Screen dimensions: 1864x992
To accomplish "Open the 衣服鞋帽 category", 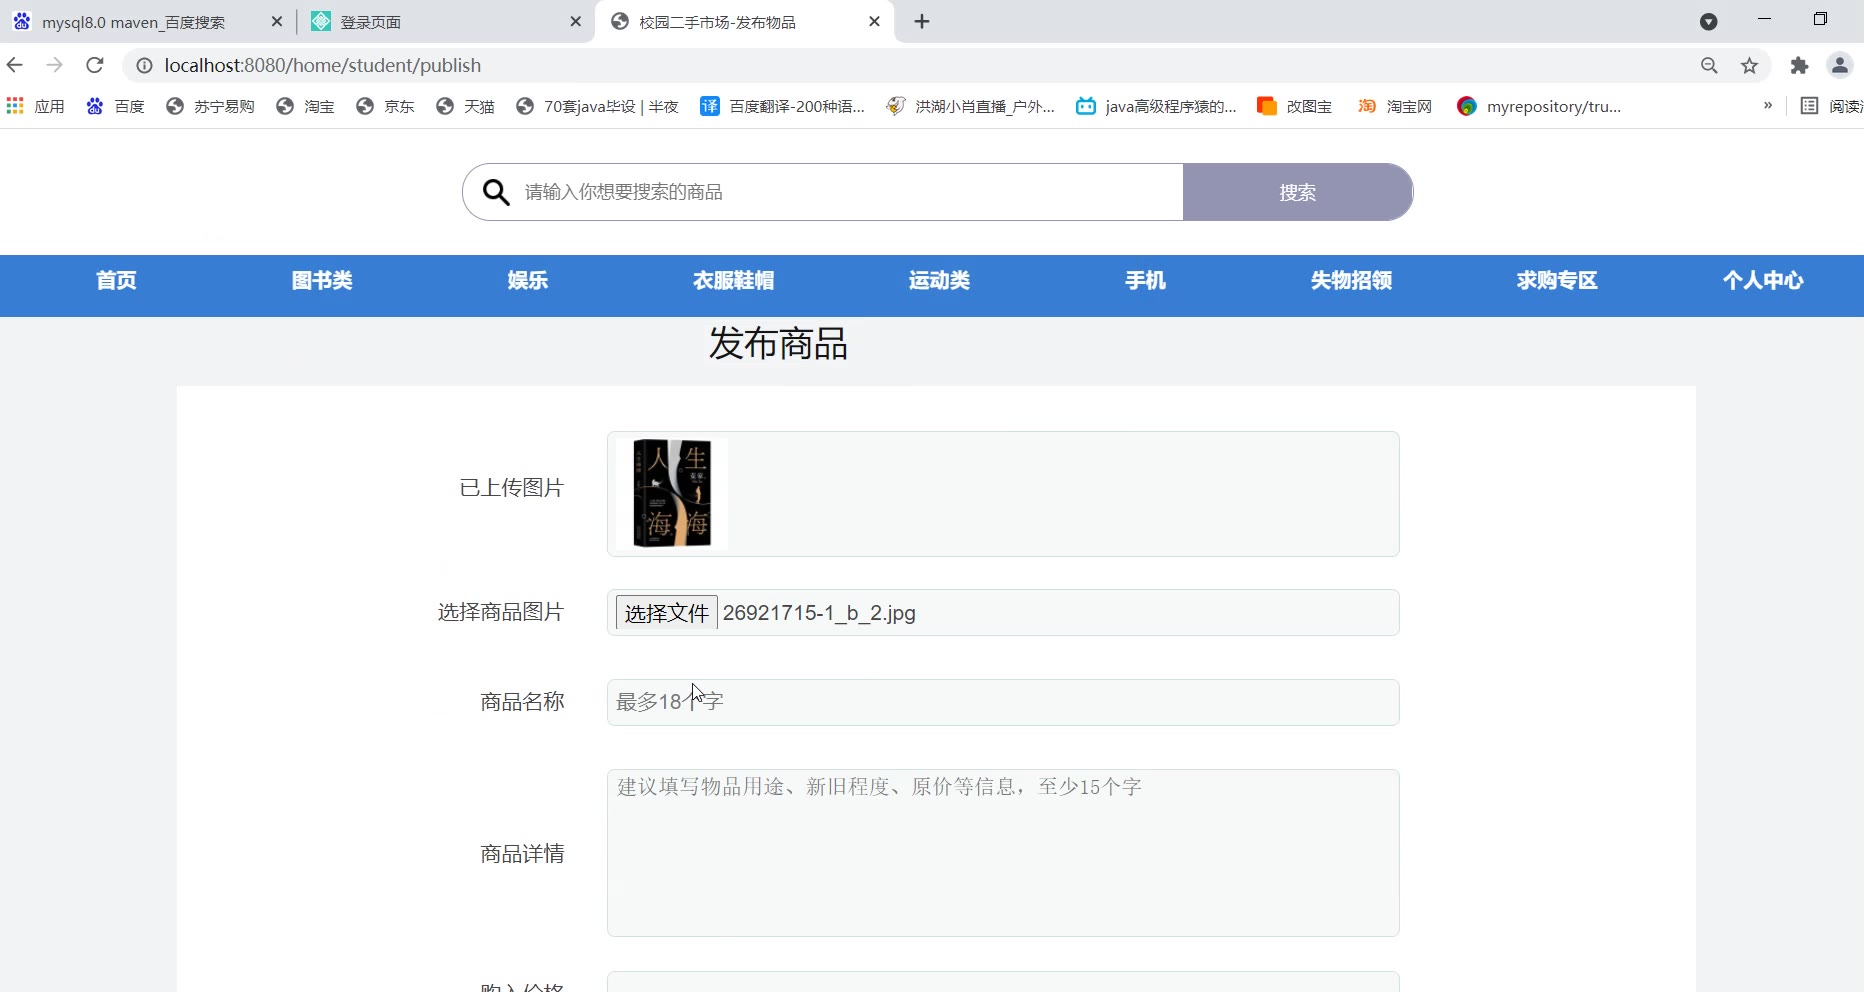I will point(734,281).
